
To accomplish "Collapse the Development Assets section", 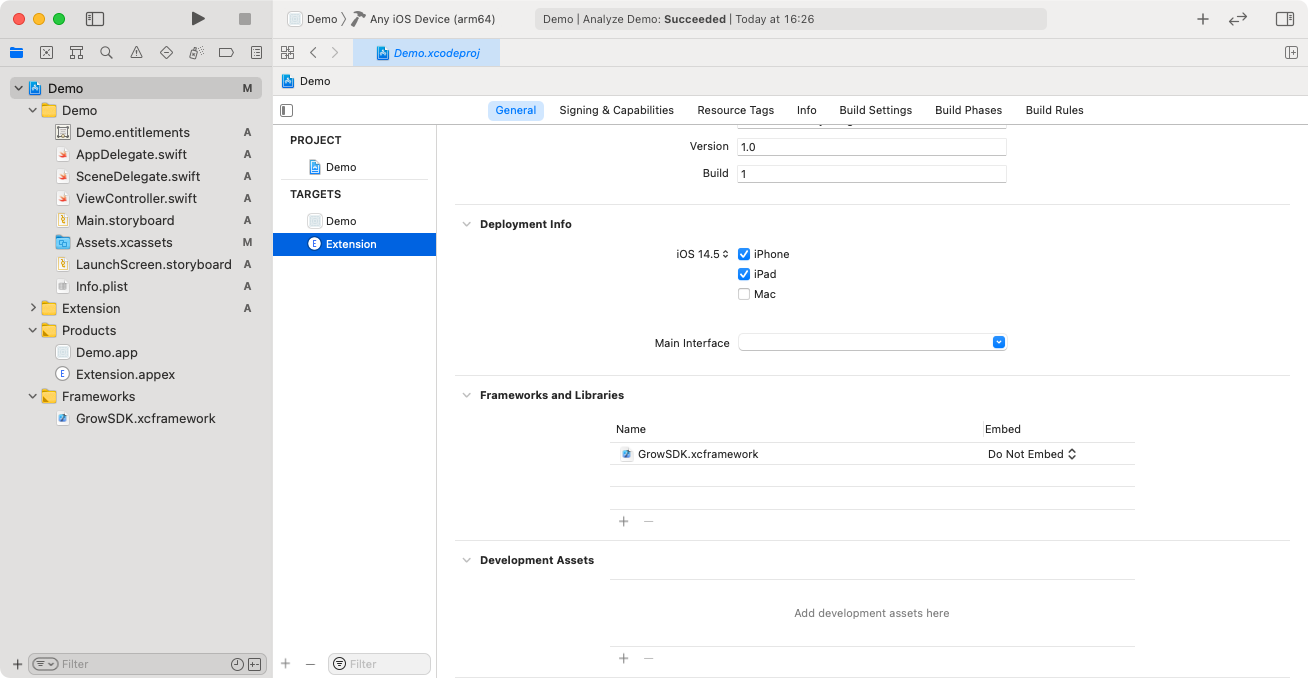I will pos(466,560).
